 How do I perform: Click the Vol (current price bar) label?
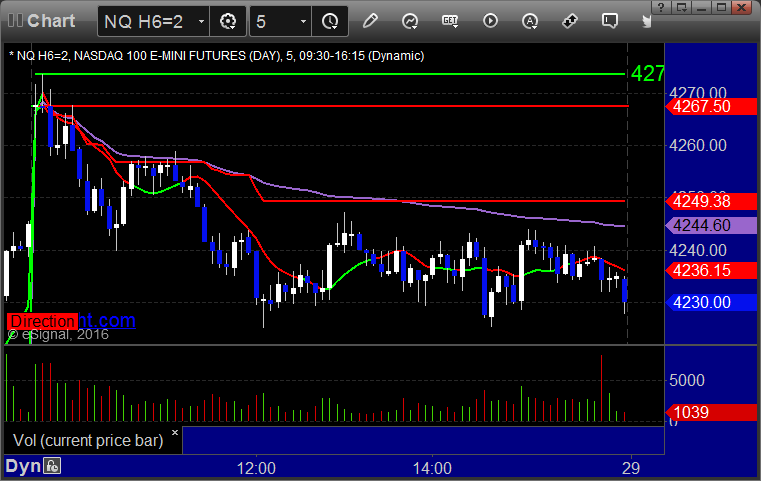[88, 440]
